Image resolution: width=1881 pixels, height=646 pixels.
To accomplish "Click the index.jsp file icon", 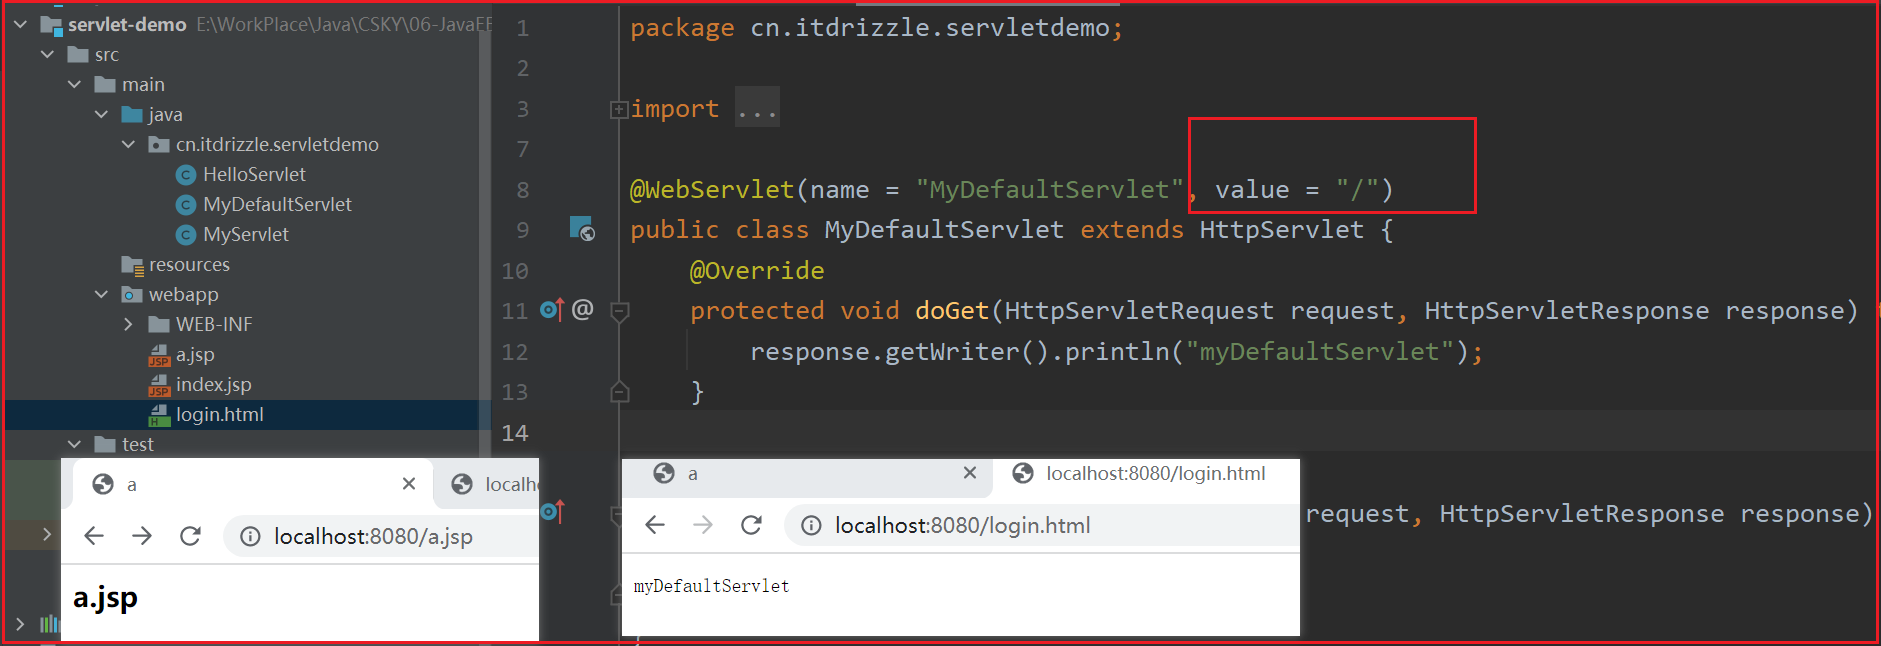I will point(159,385).
